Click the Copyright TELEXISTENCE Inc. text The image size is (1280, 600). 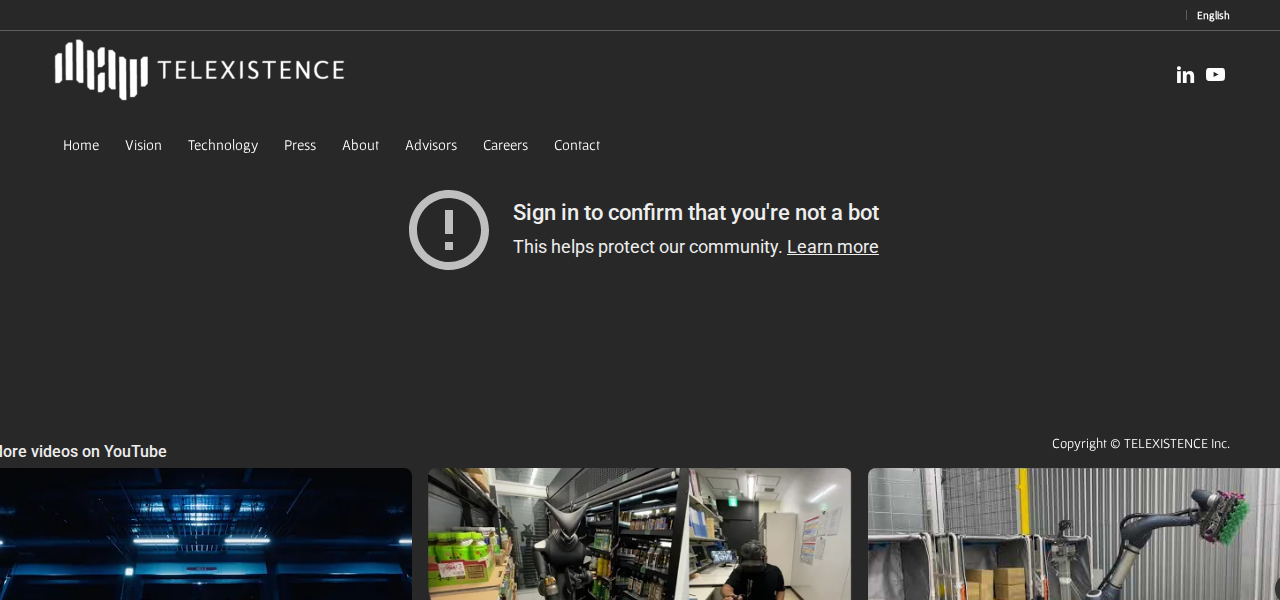pyautogui.click(x=1140, y=444)
